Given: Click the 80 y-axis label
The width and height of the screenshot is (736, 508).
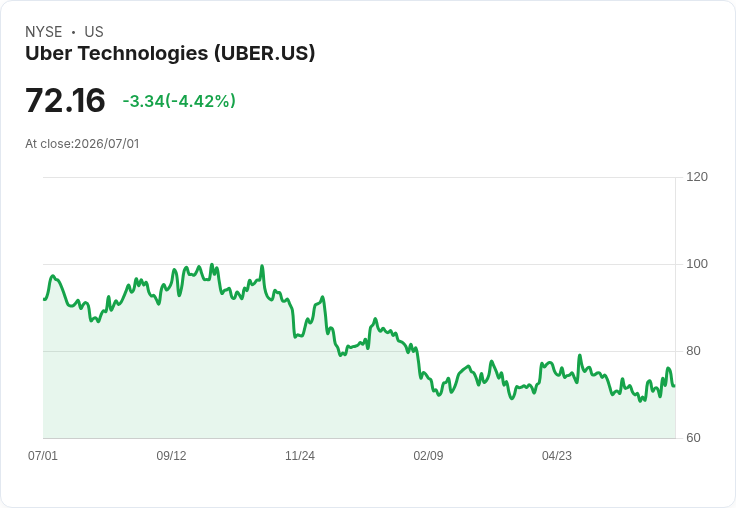Looking at the screenshot, I should [693, 351].
